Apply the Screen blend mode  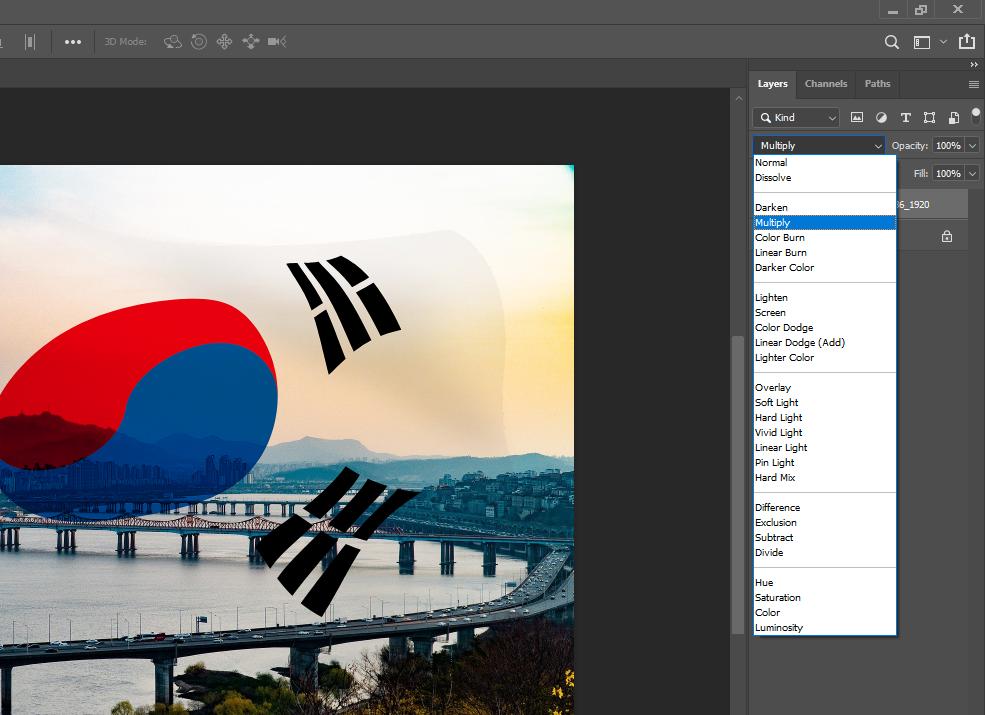(824, 313)
